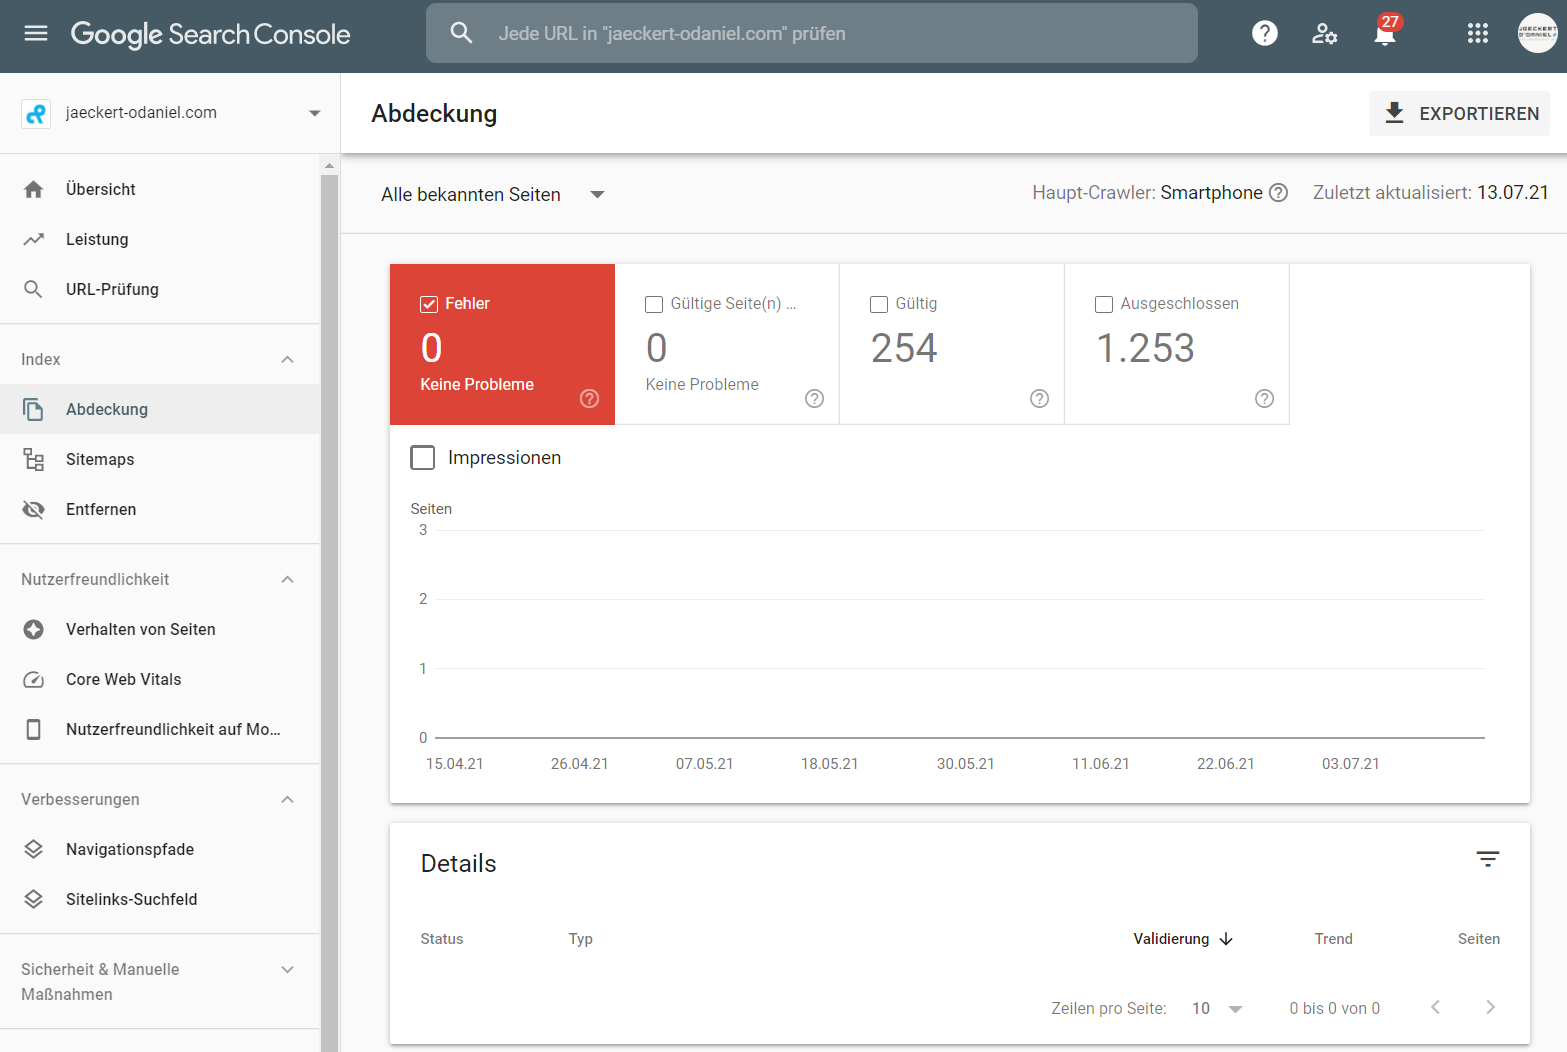Open the Zeilen pro Seite dropdown
Image resolution: width=1567 pixels, height=1052 pixels.
1217,1008
